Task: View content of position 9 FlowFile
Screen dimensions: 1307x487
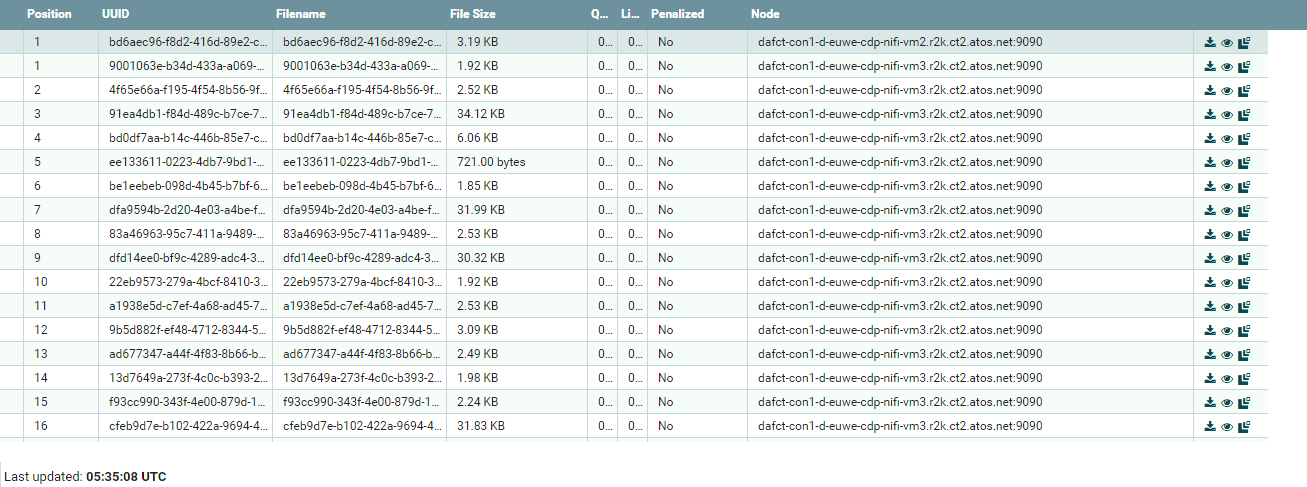Action: click(x=1227, y=259)
